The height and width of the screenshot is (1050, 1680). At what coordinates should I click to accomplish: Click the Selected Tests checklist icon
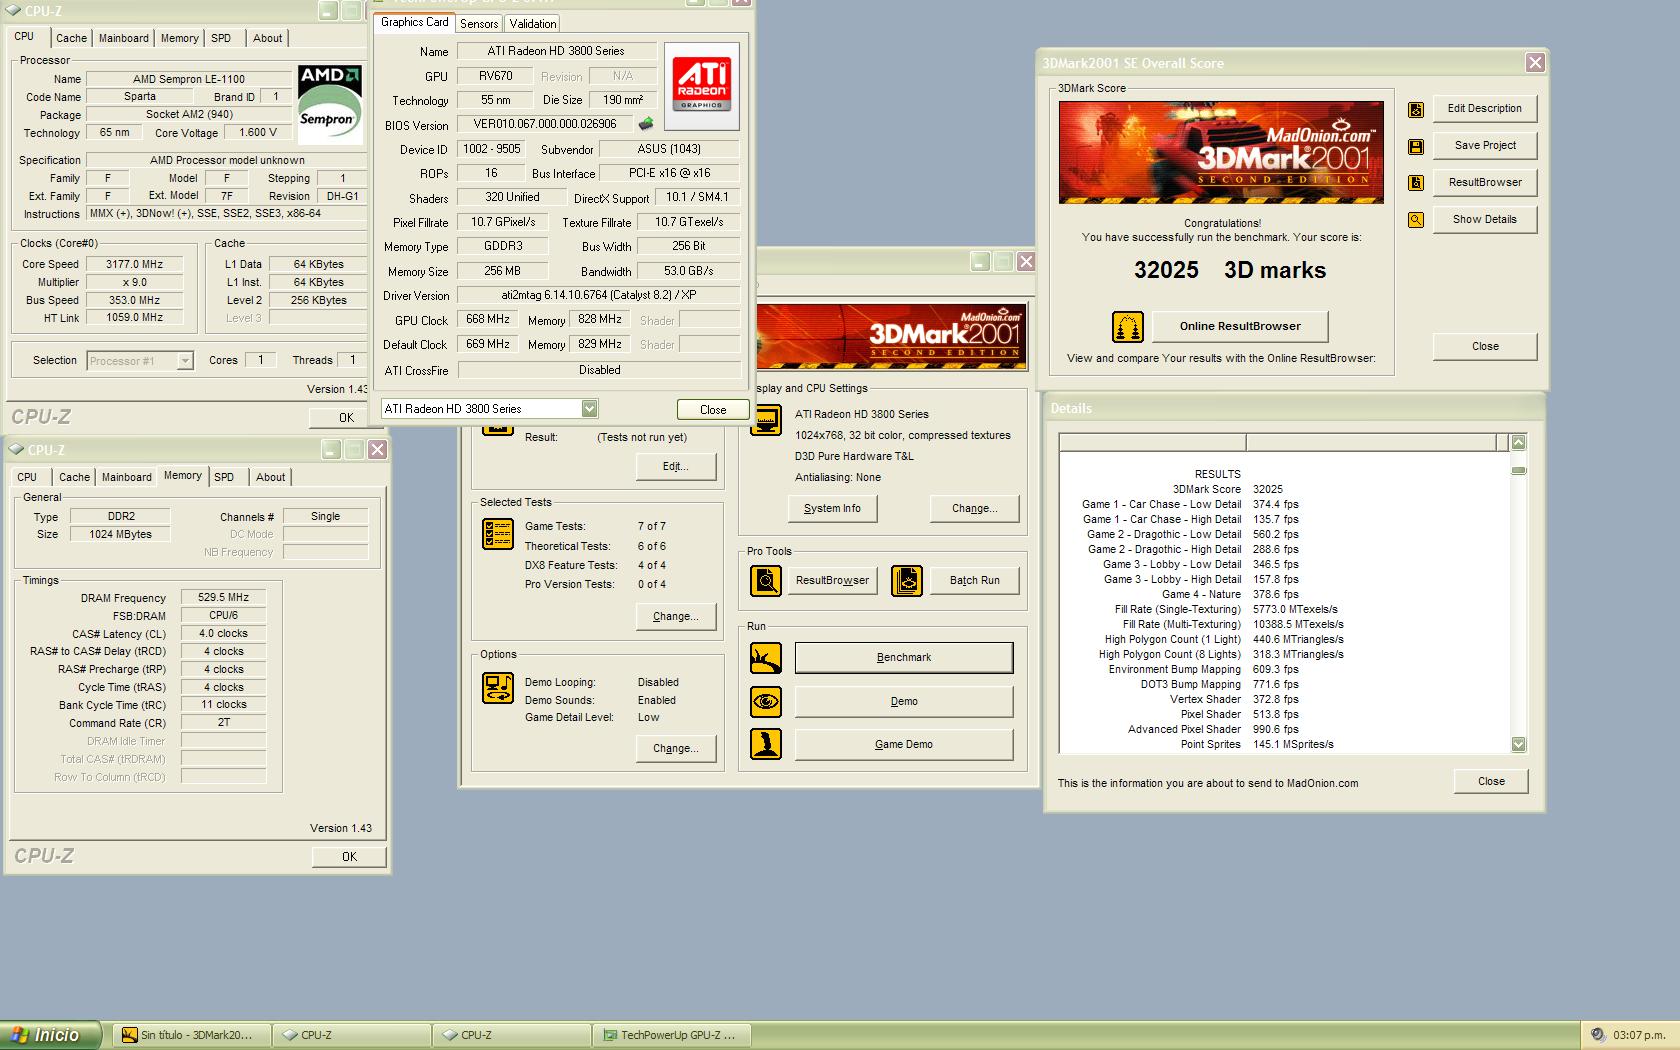click(x=498, y=535)
